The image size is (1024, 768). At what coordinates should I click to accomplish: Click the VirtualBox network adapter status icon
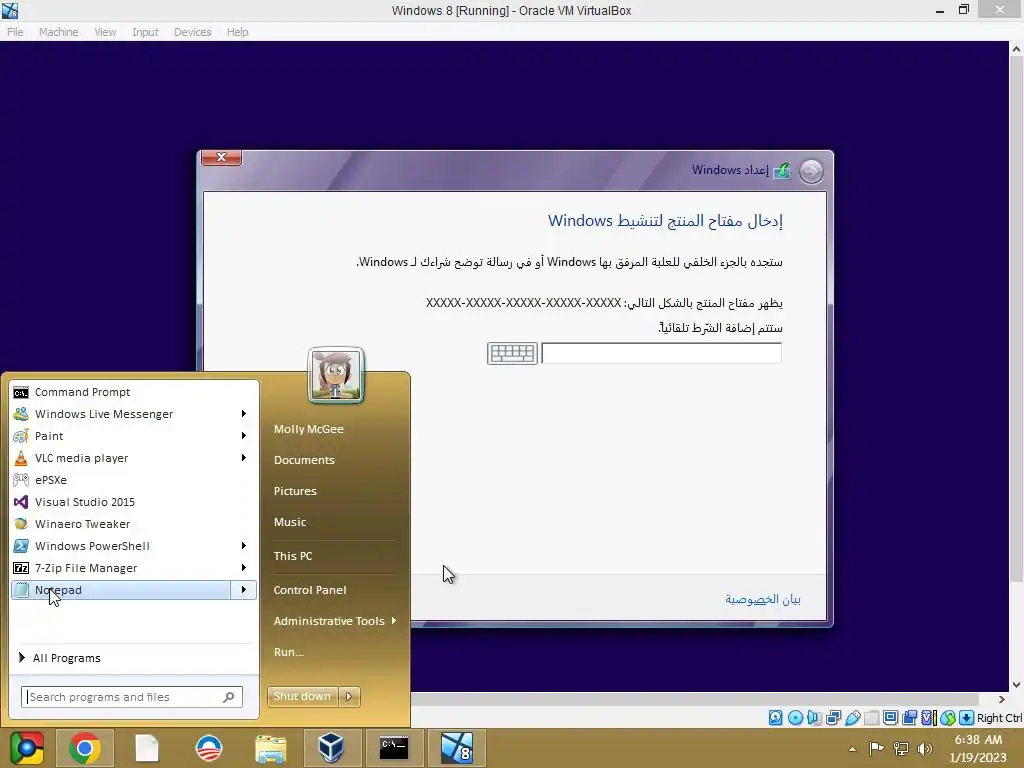(x=833, y=718)
